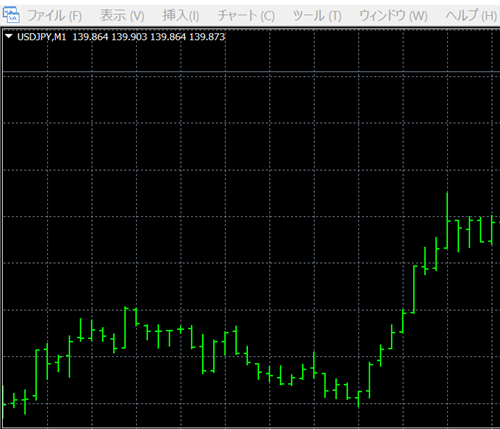Open the ファイル (F) menu

[x=54, y=16]
